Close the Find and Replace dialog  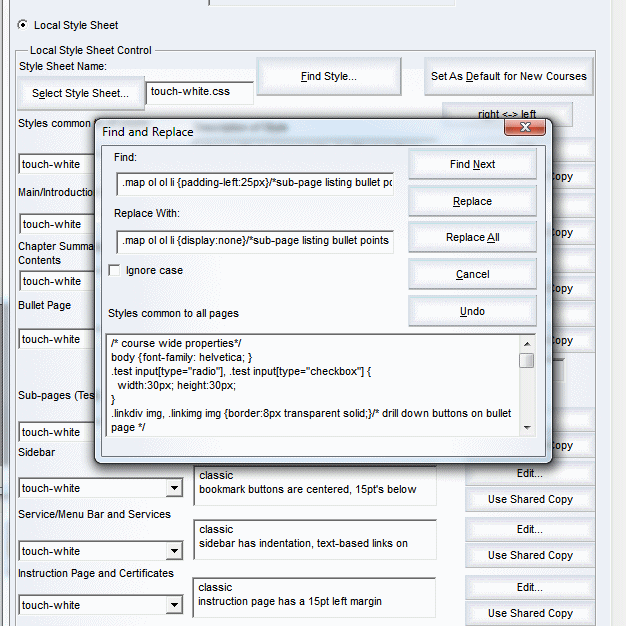coord(525,127)
